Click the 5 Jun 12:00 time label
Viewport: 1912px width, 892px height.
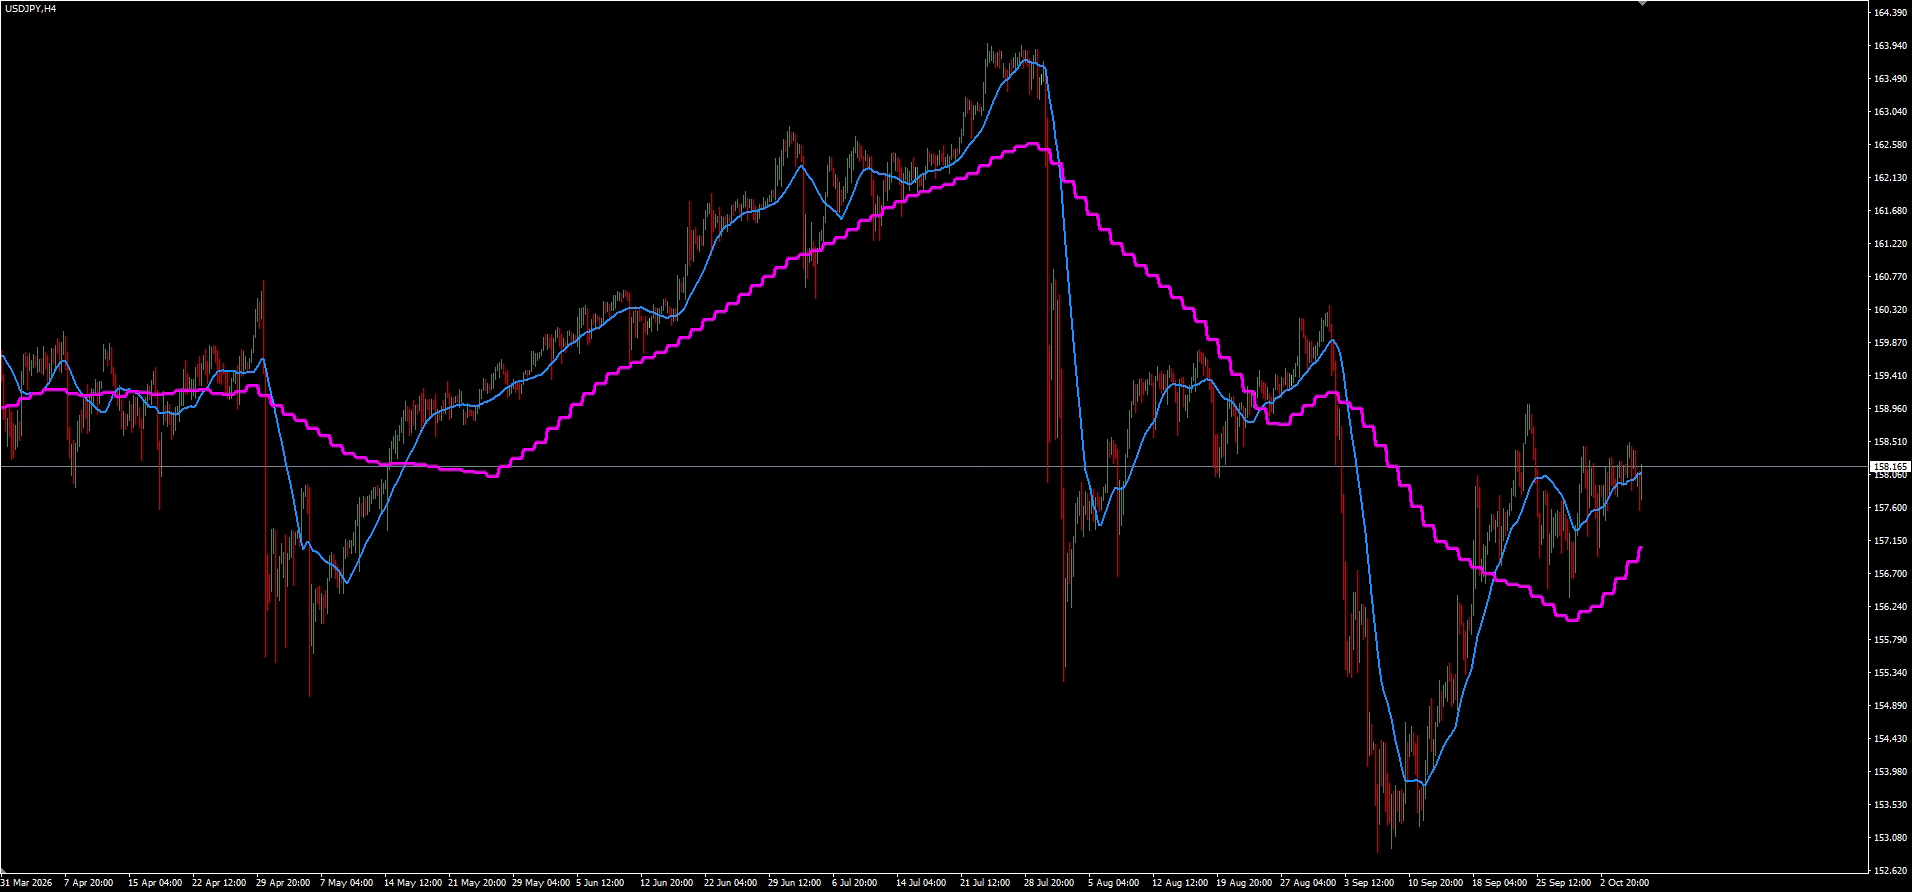(x=600, y=883)
